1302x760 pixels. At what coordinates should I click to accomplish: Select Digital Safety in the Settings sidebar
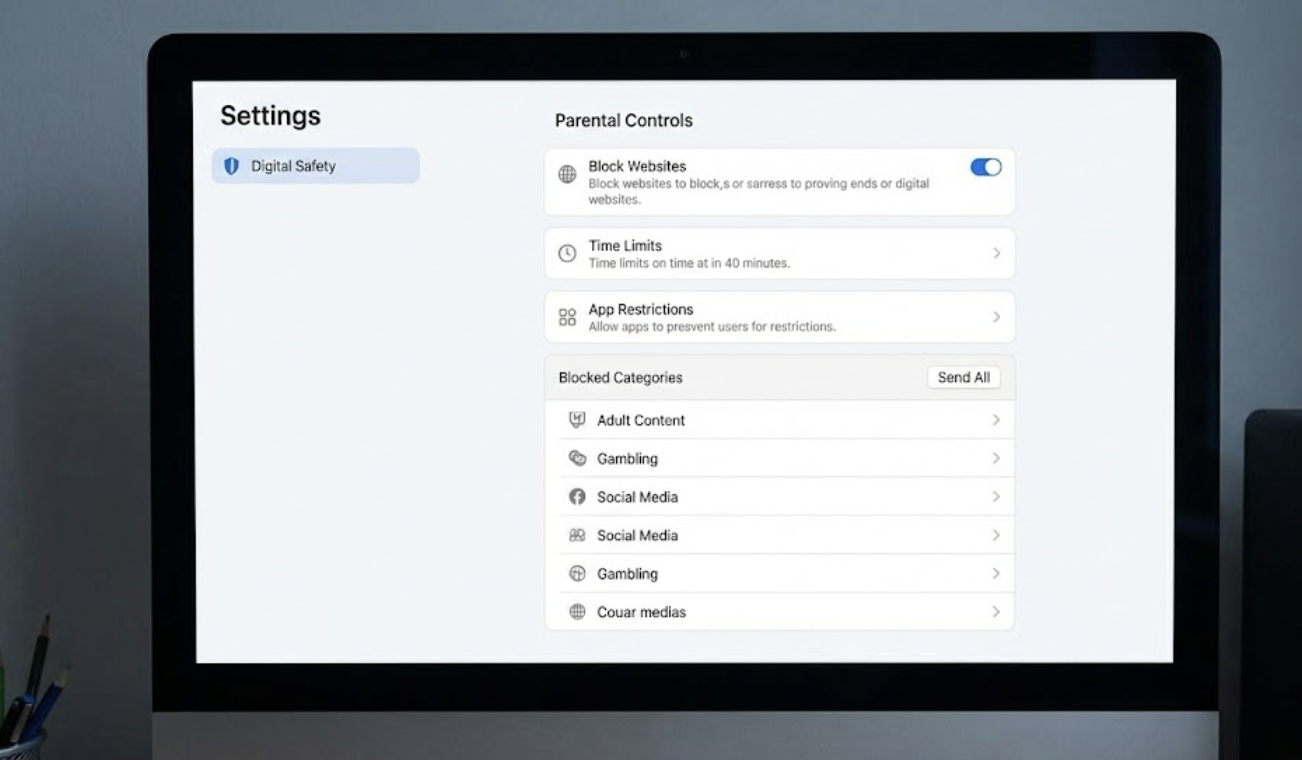click(x=315, y=166)
